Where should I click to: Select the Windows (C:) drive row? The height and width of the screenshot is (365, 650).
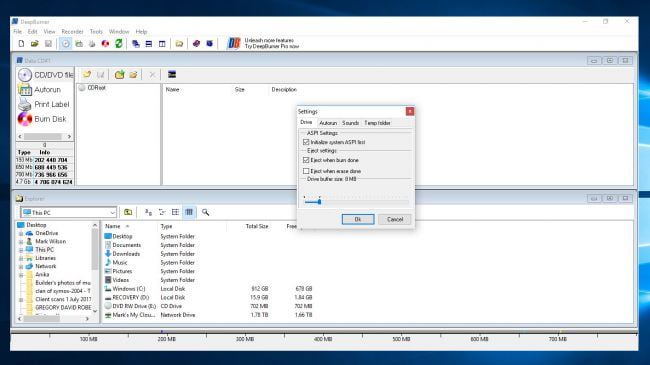(209, 289)
